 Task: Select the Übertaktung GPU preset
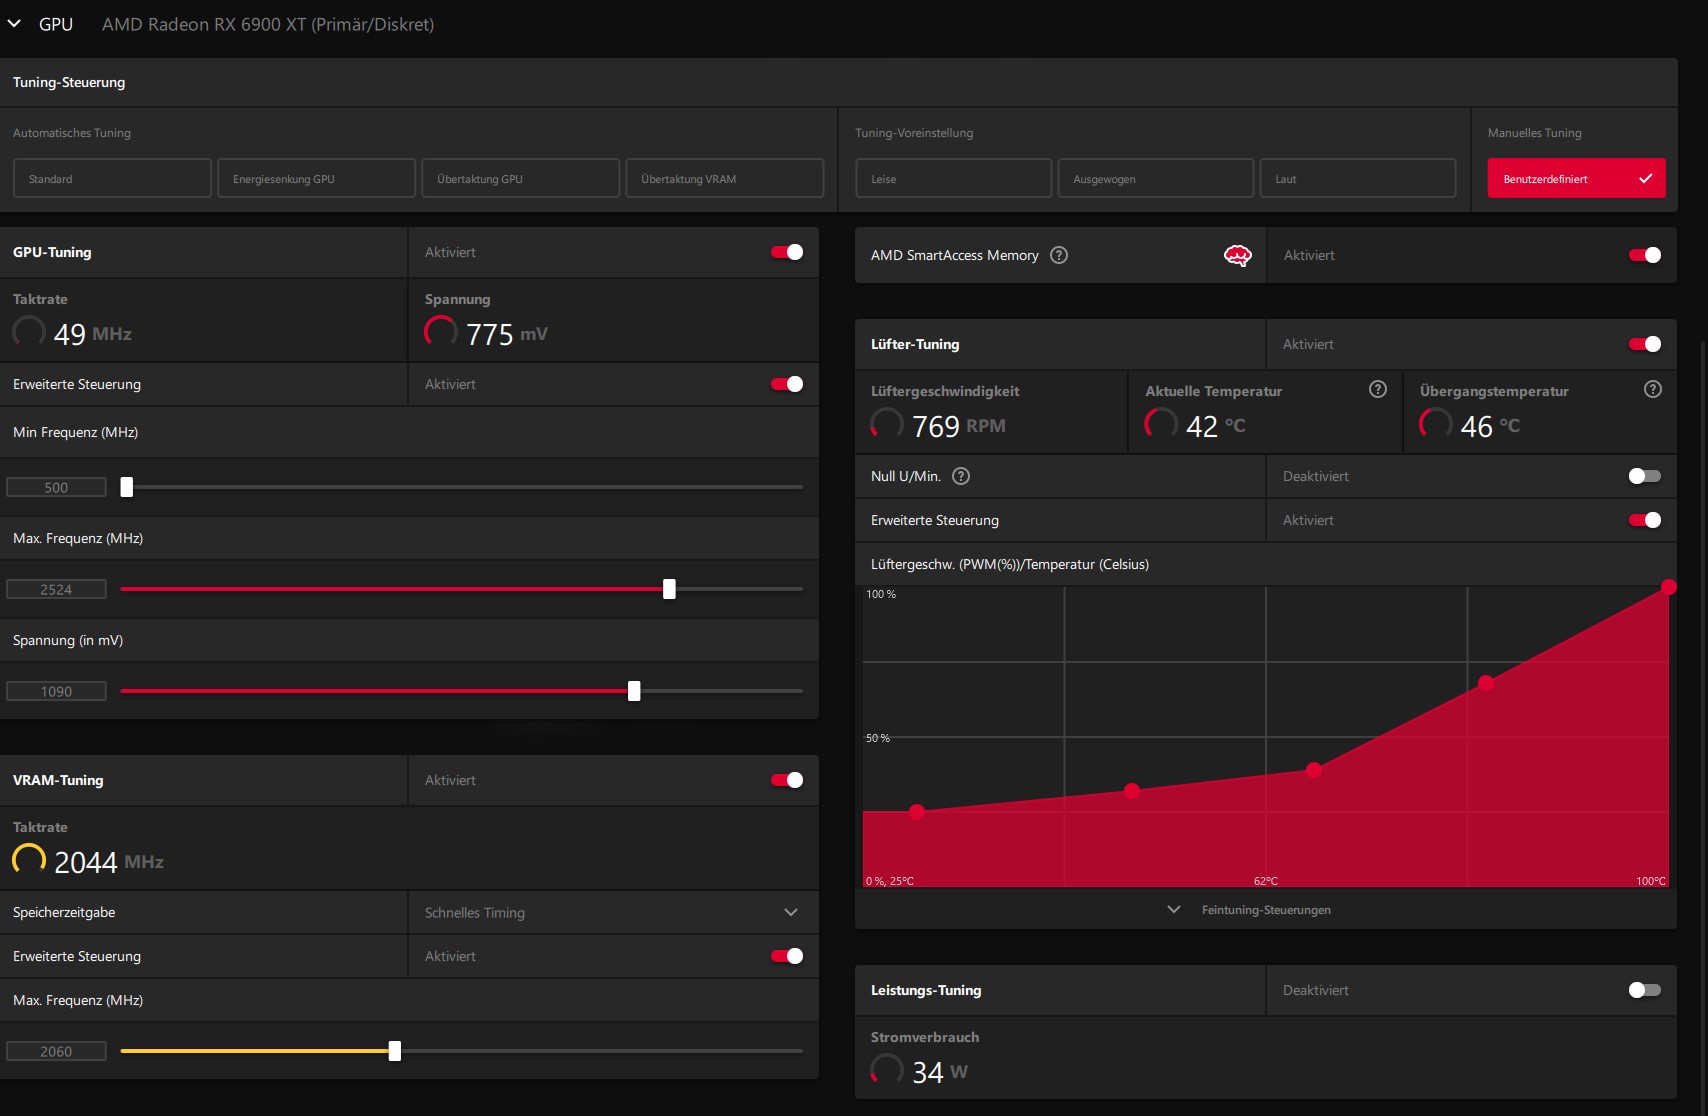pyautogui.click(x=520, y=178)
